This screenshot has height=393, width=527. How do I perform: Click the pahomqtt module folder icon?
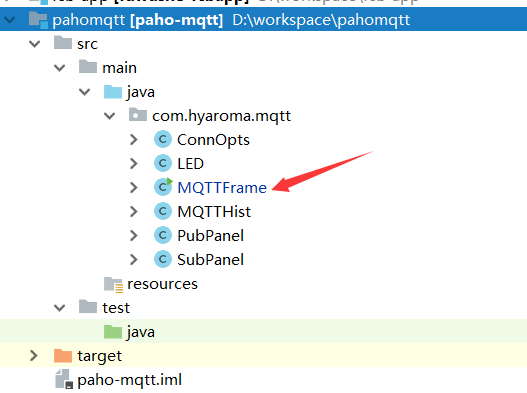pyautogui.click(x=38, y=20)
